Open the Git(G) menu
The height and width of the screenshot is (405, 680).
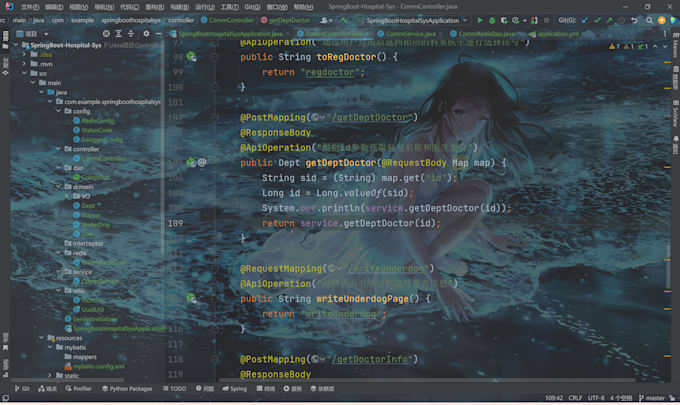pos(252,7)
